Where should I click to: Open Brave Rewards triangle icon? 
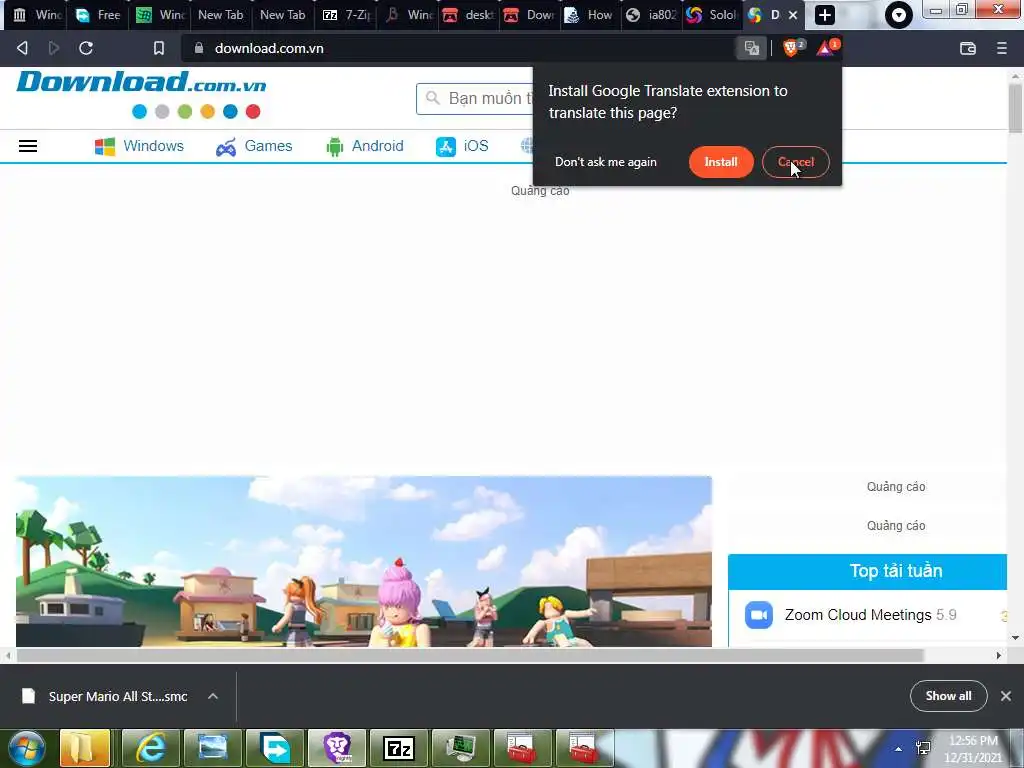click(x=825, y=48)
